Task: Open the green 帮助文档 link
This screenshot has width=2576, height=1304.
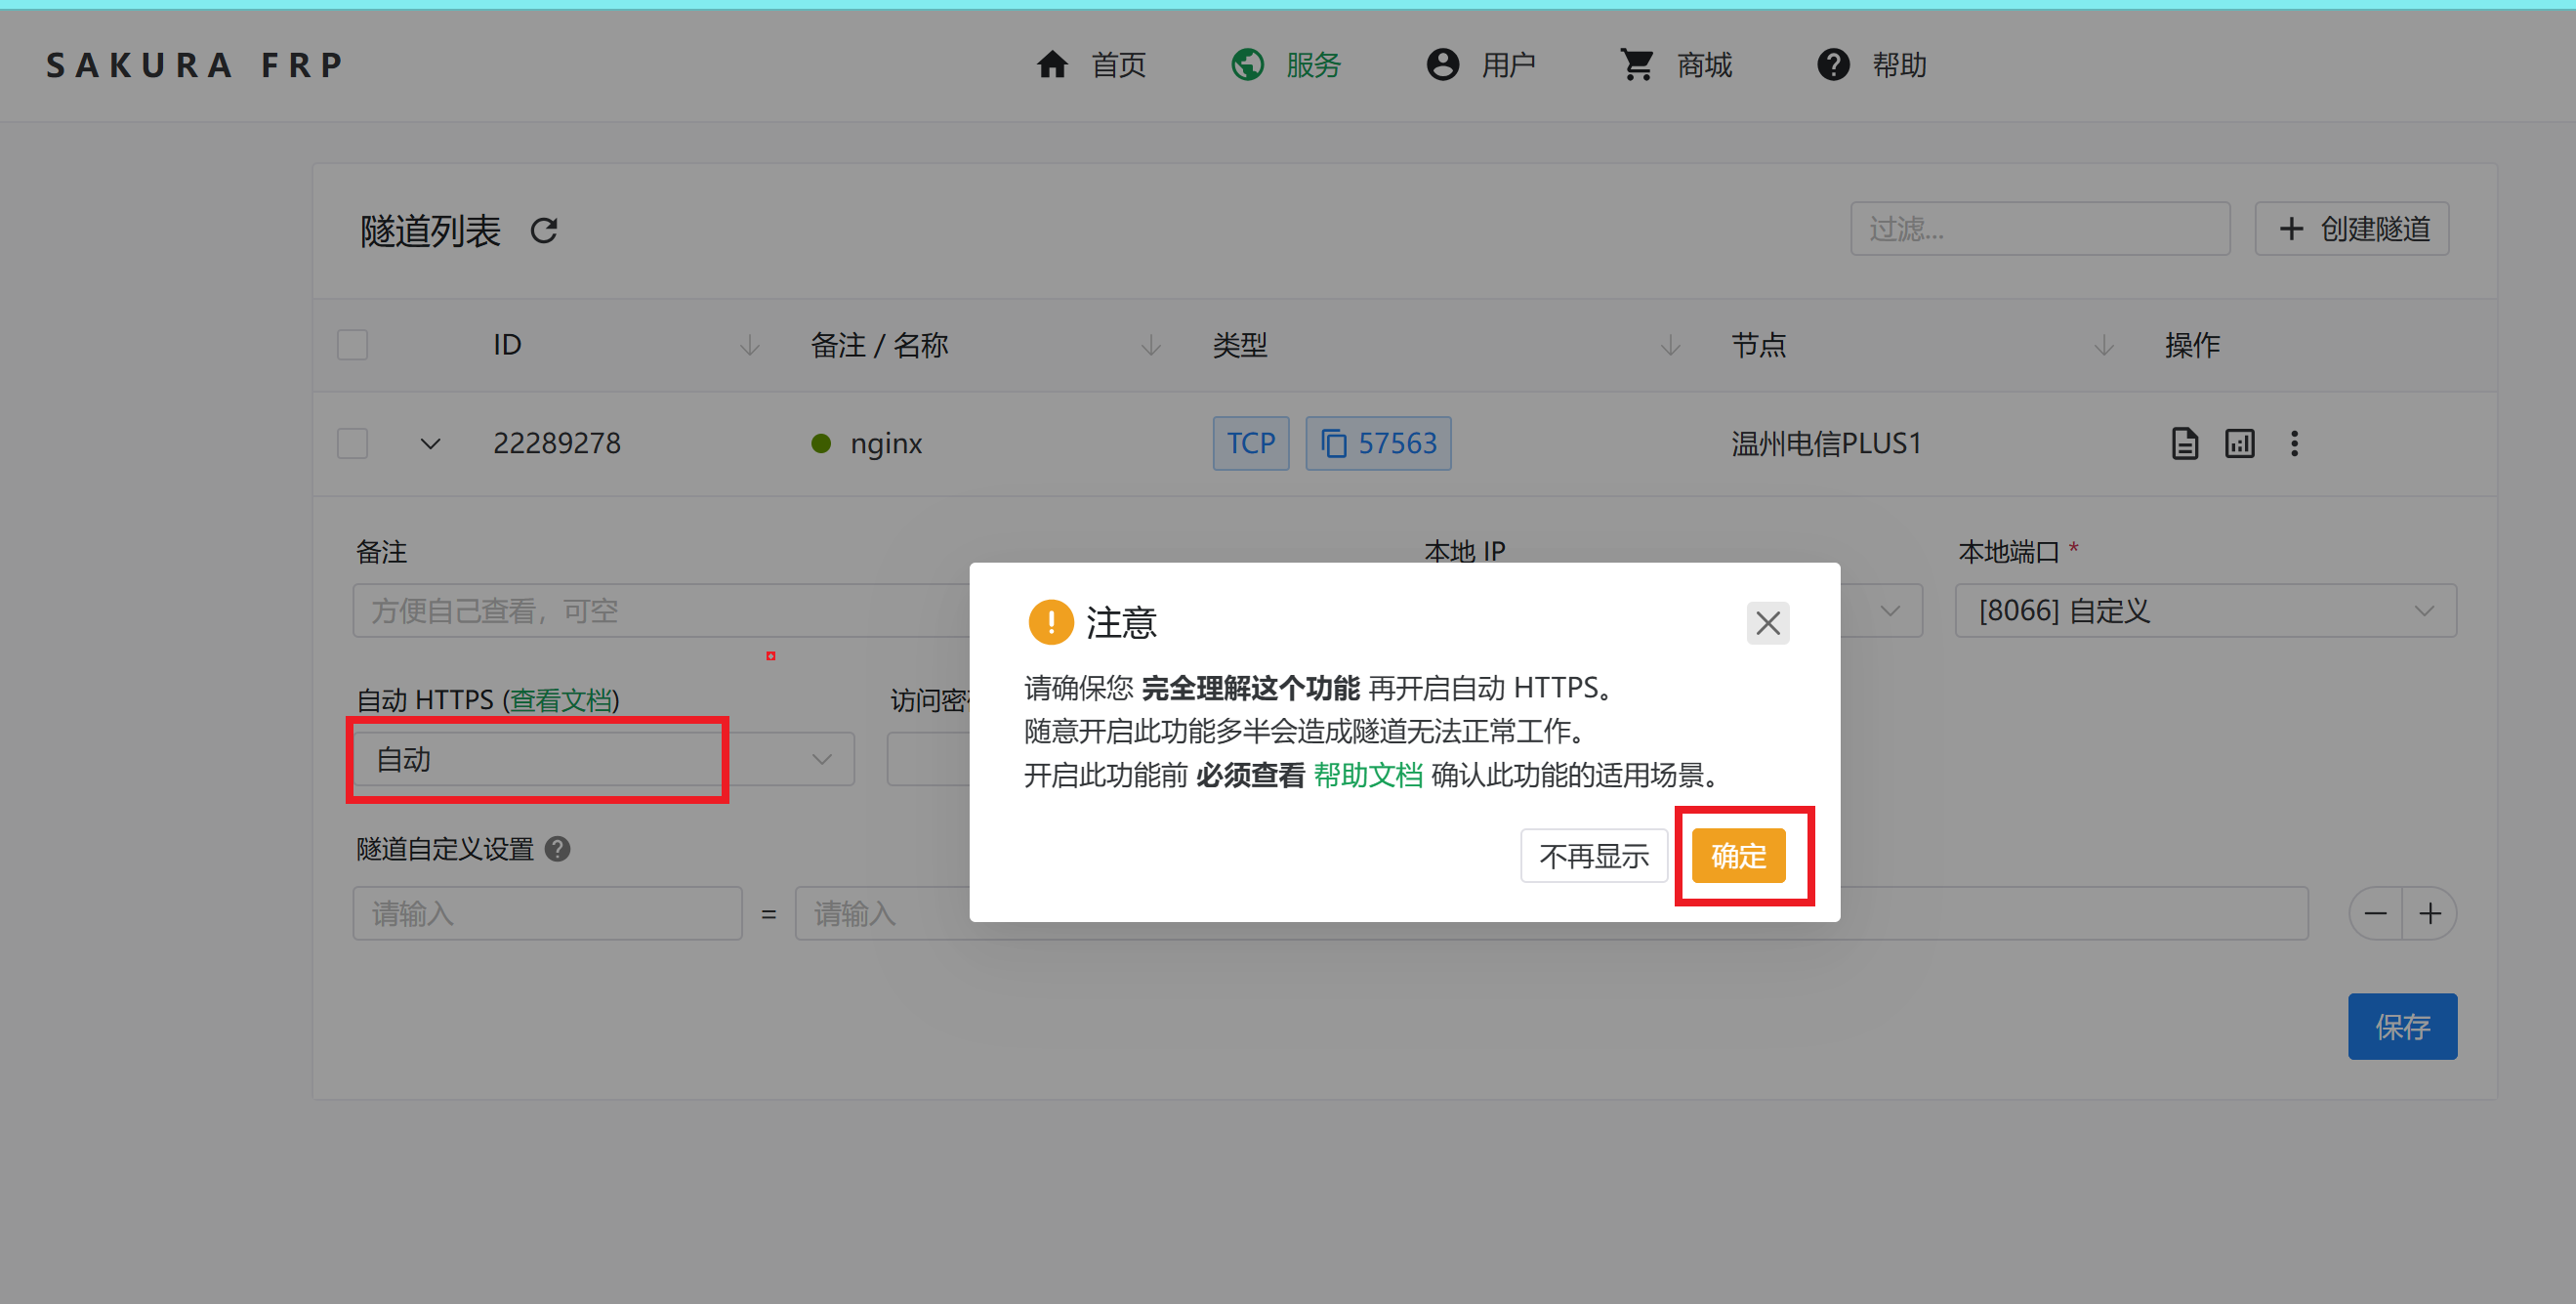Action: click(x=1367, y=775)
